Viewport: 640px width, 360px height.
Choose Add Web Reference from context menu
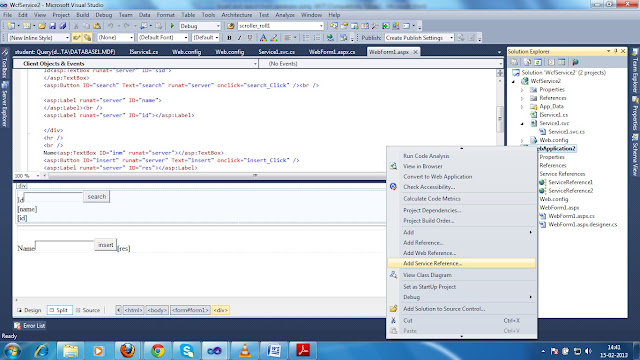[x=462, y=253]
